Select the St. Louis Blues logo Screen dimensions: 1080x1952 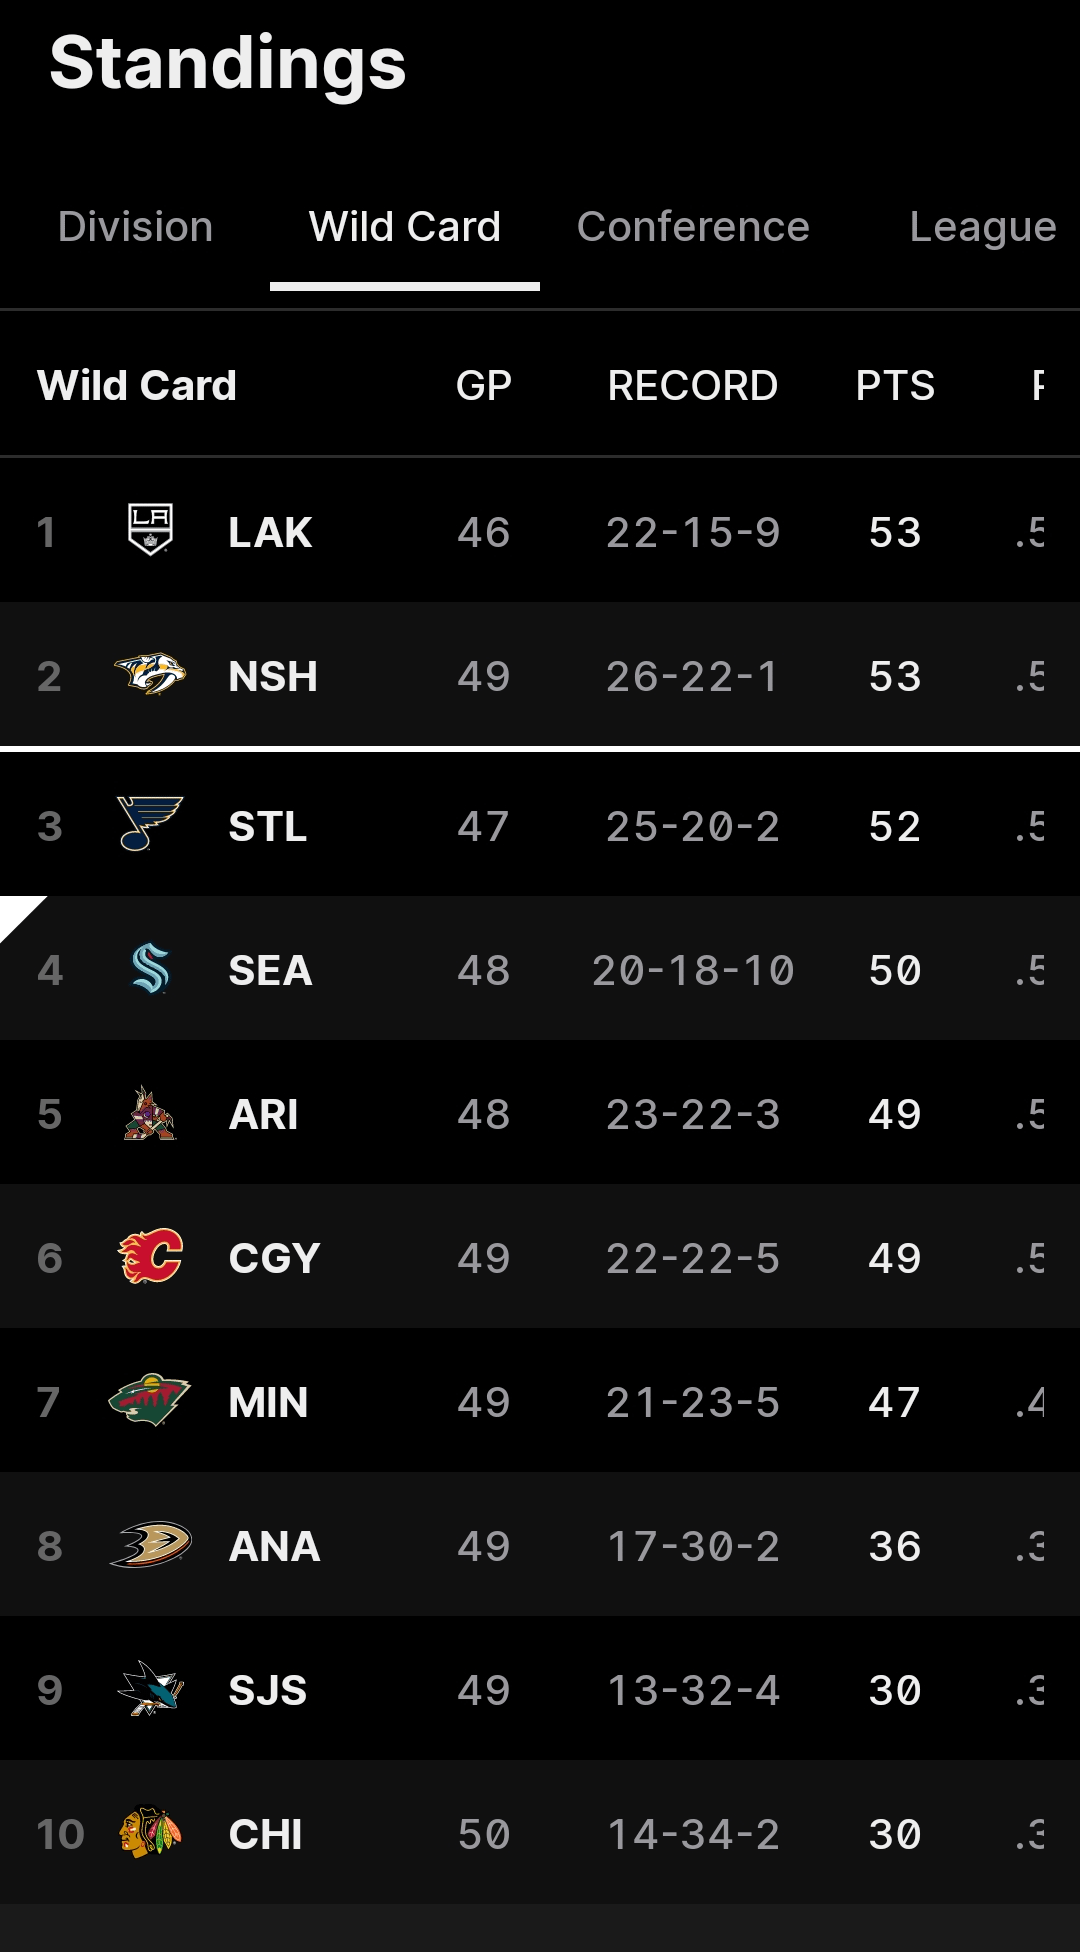[150, 824]
